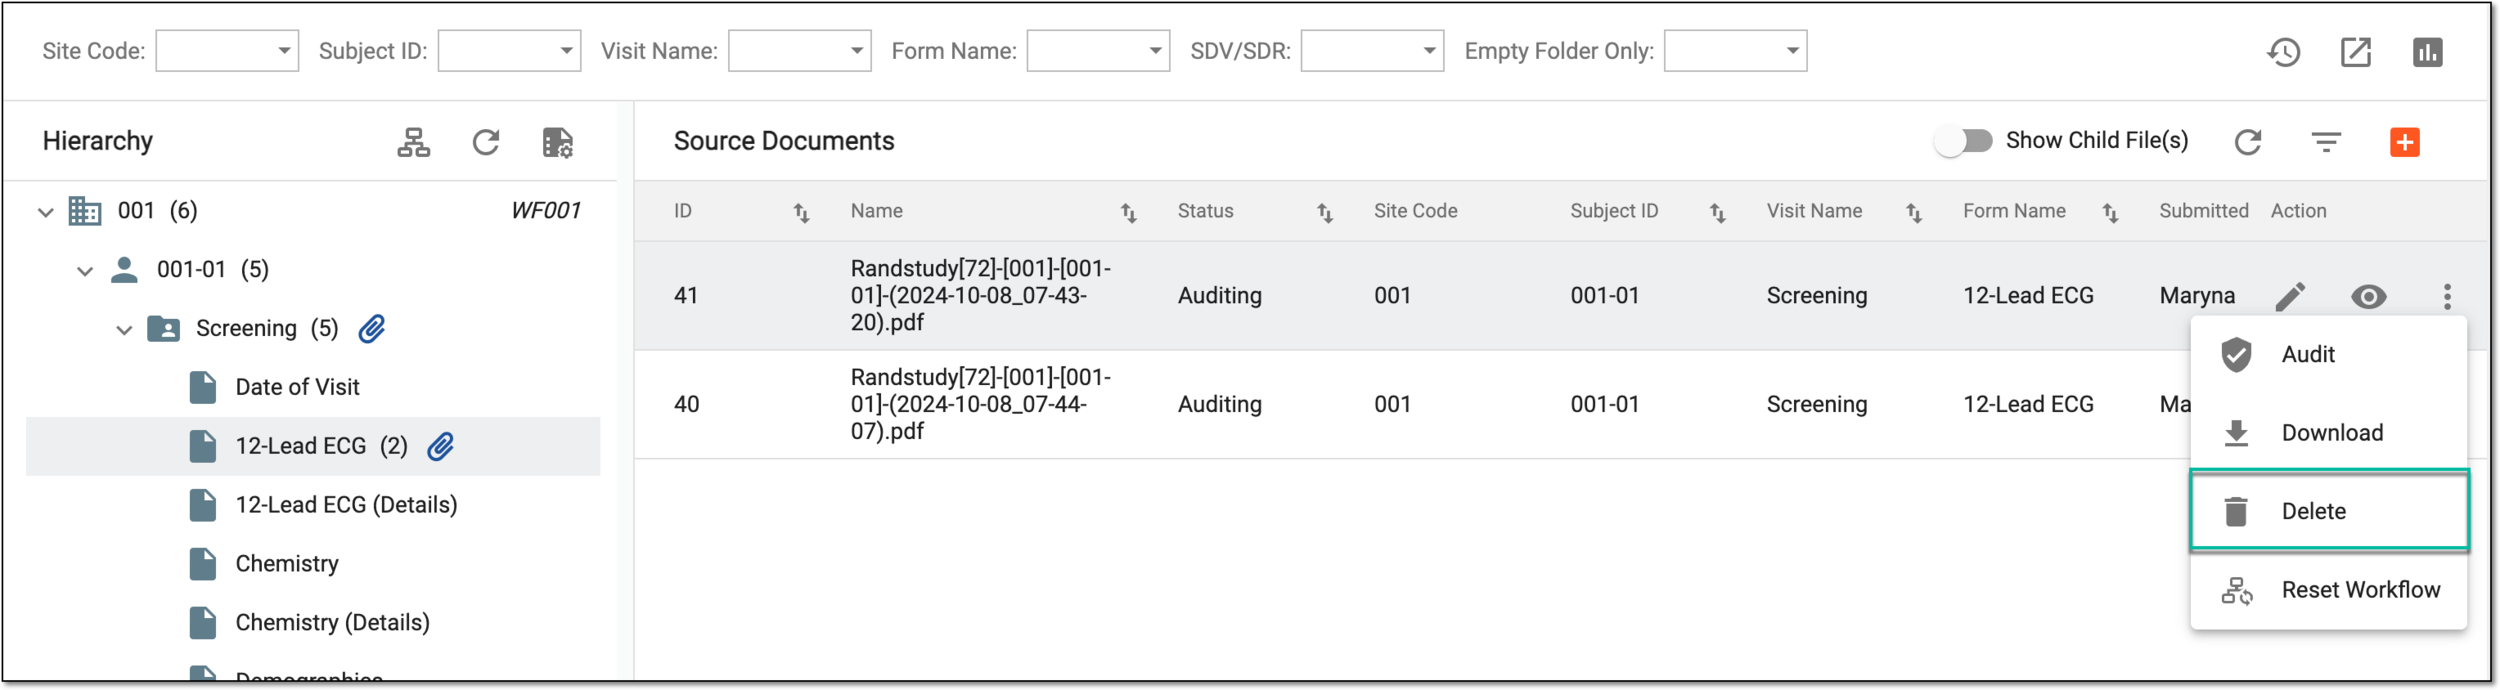
Task: Select the Screening (5) folder label
Action: click(x=267, y=328)
